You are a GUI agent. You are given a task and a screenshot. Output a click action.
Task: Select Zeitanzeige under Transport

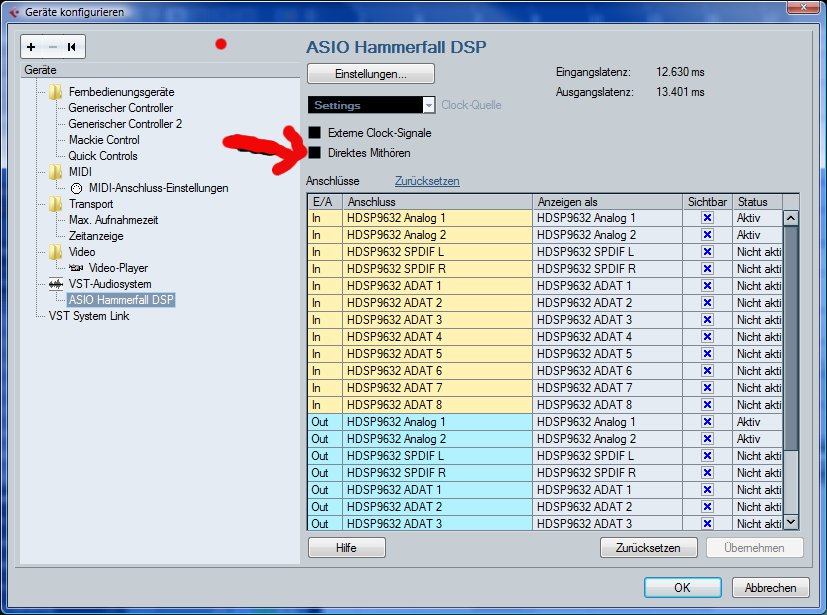coord(96,236)
